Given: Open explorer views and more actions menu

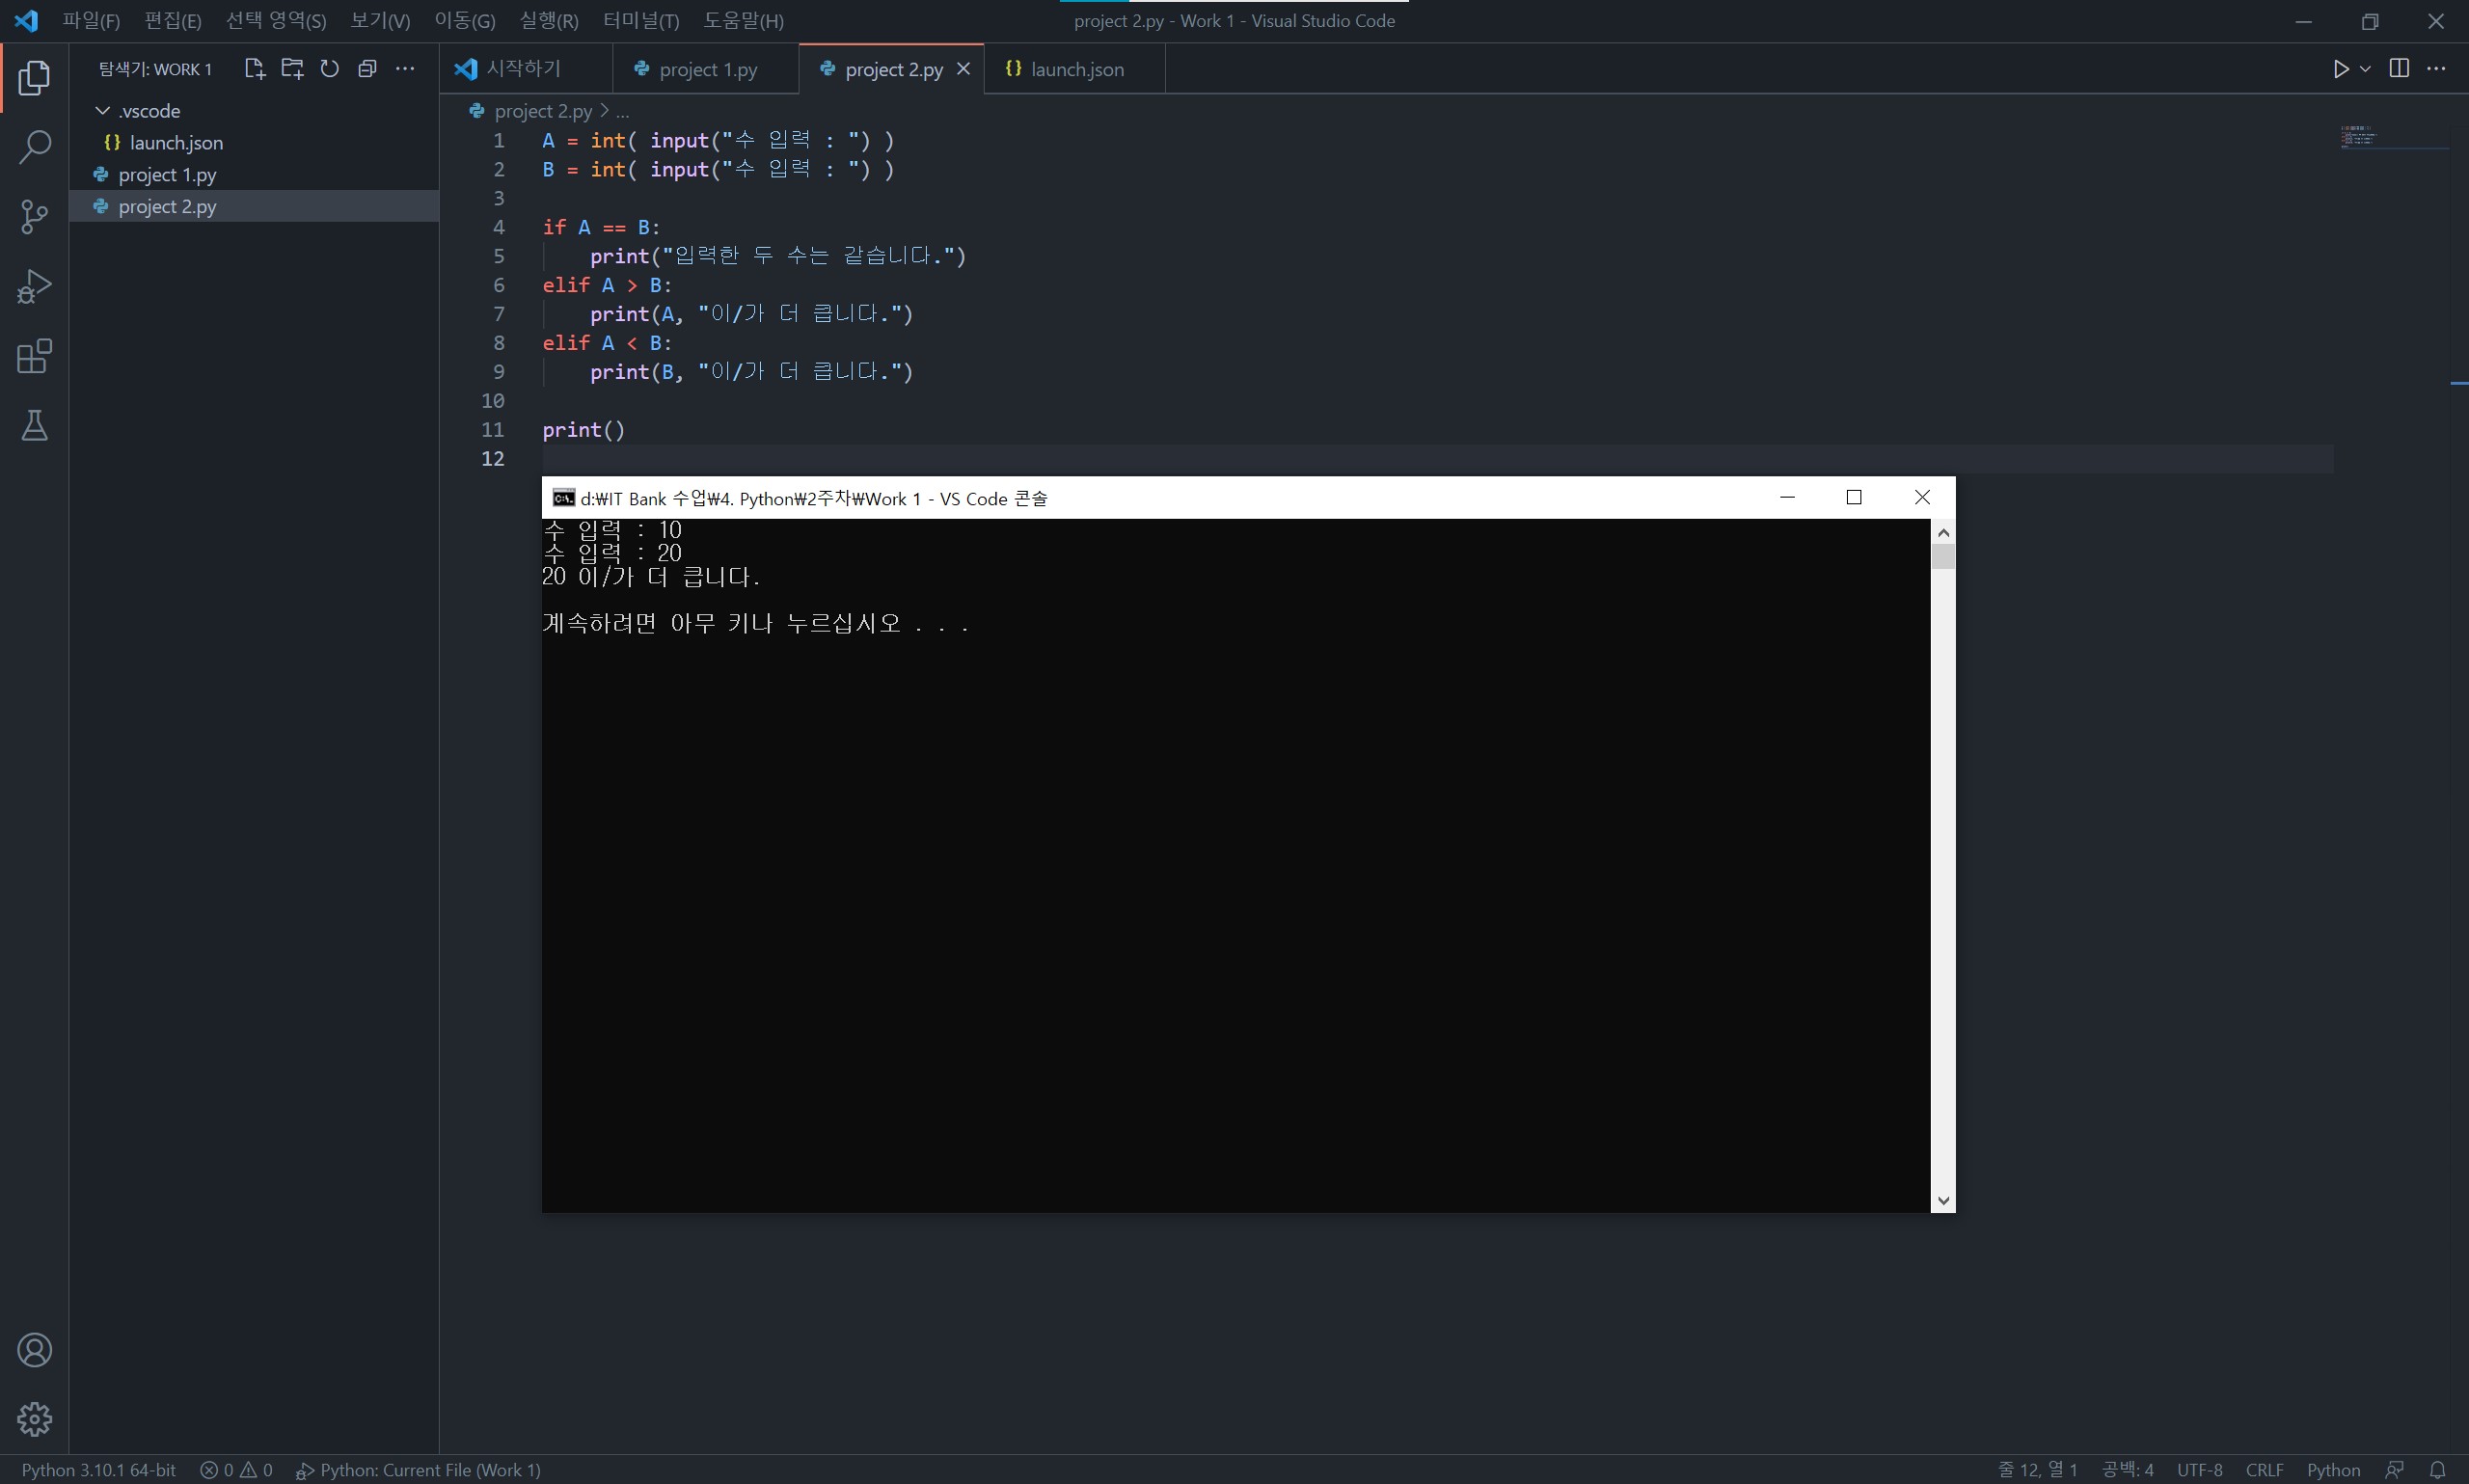Looking at the screenshot, I should point(405,69).
